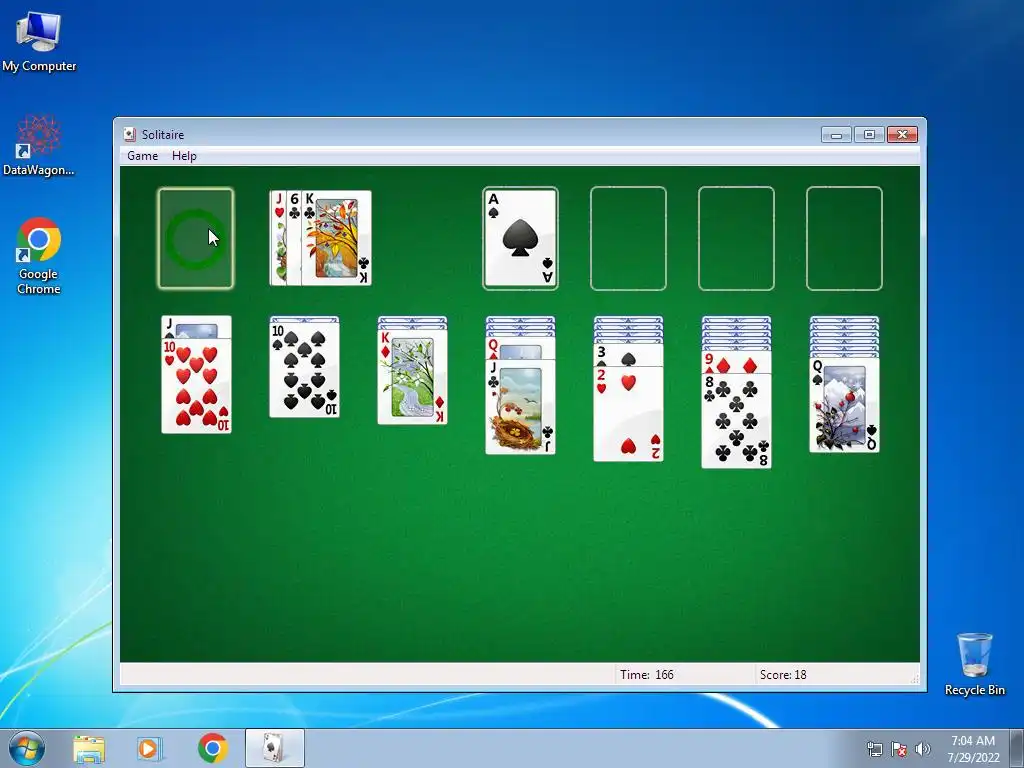Select the Queen of diamonds above Jack of clubs
The width and height of the screenshot is (1024, 768).
(x=520, y=349)
